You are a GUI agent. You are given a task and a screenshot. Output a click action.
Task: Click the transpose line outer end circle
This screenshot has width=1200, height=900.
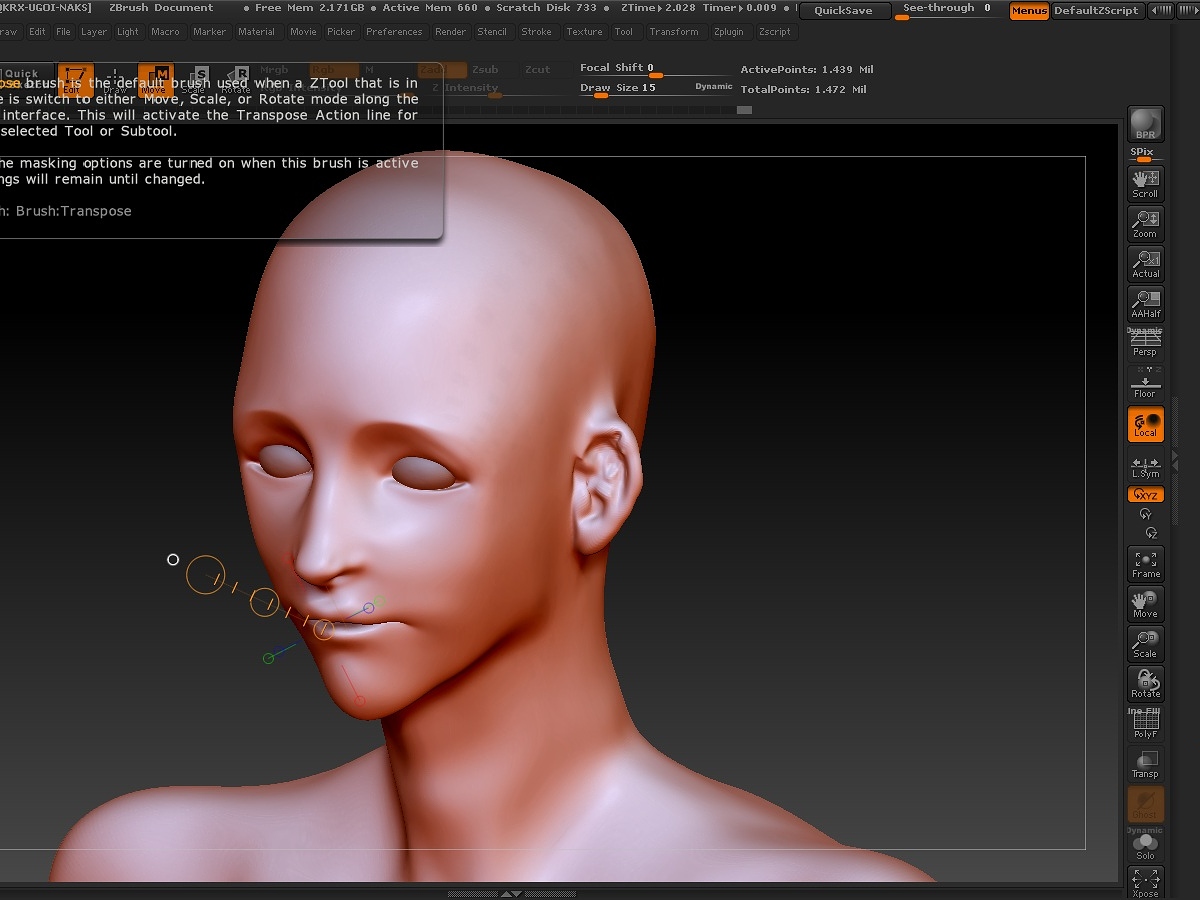(x=206, y=575)
